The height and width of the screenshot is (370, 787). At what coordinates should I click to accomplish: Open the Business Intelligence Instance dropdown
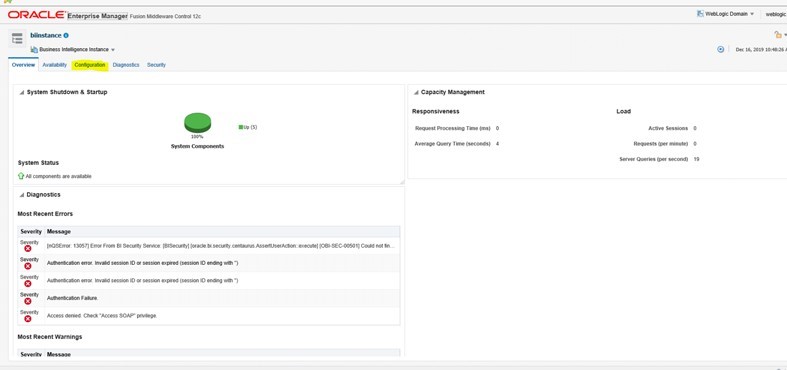click(x=73, y=50)
